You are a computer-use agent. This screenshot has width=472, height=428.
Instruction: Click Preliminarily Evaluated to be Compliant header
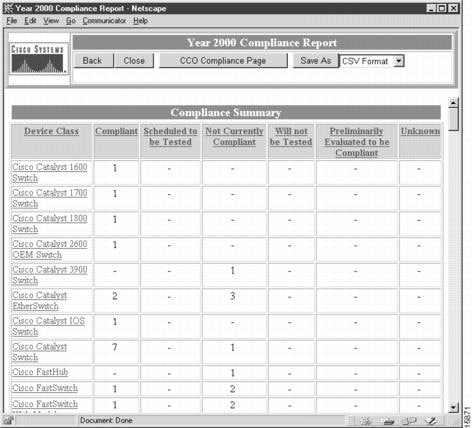point(357,142)
